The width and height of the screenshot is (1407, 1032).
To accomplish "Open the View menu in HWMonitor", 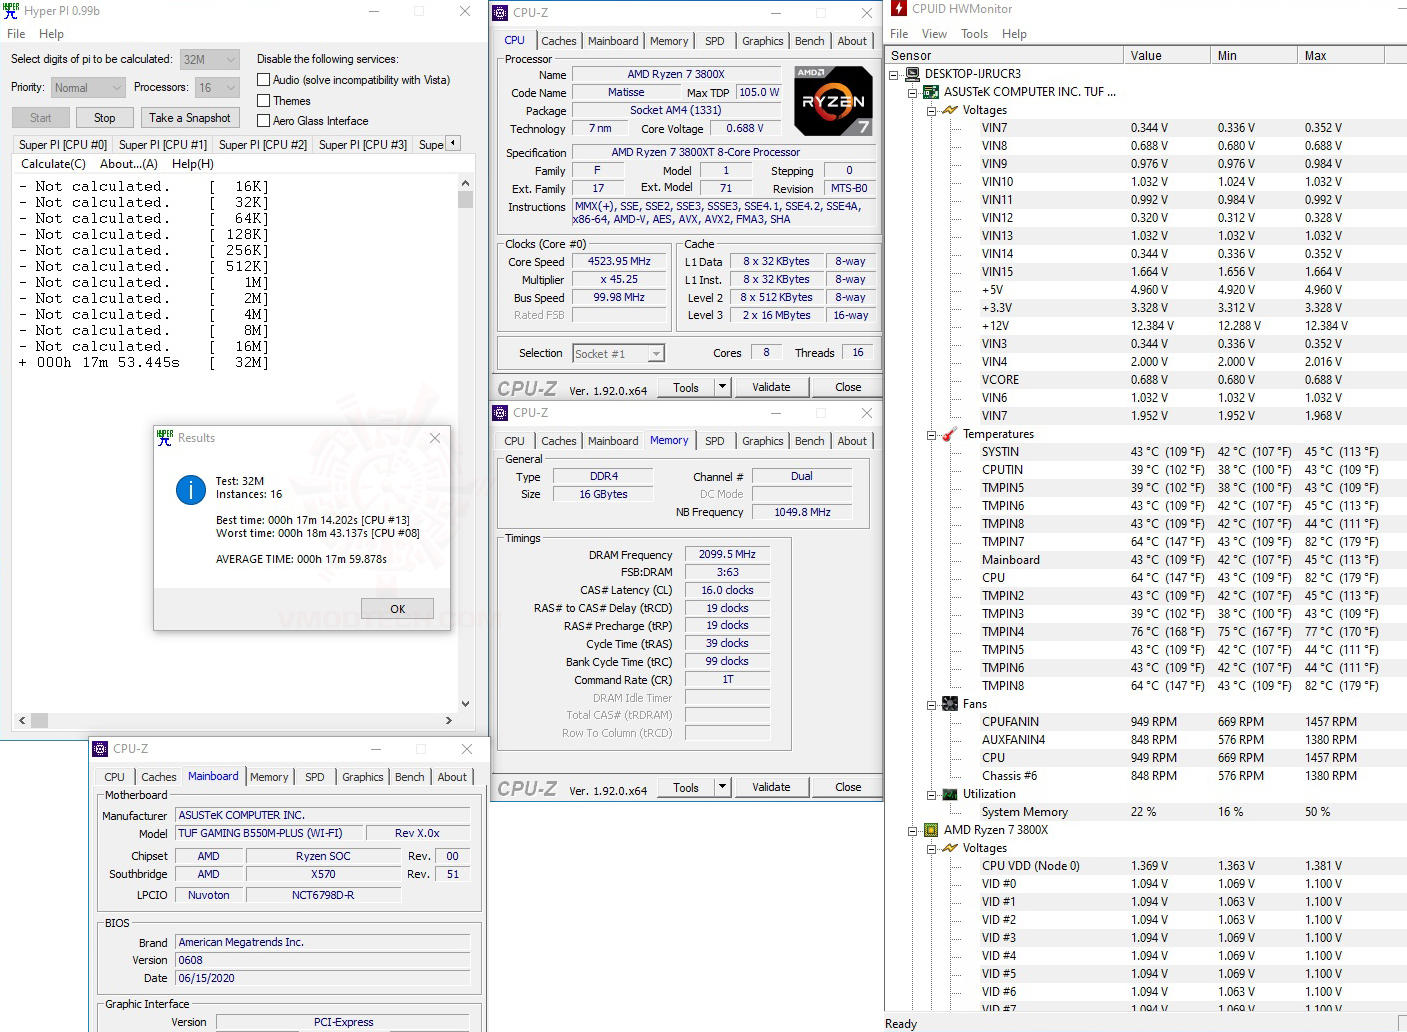I will 934,34.
